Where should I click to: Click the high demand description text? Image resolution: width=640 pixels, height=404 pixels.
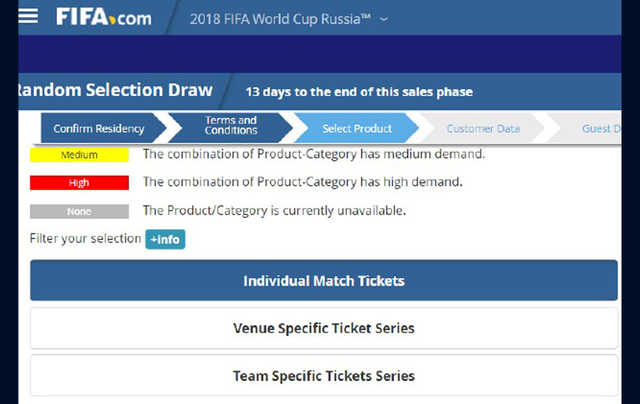302,182
